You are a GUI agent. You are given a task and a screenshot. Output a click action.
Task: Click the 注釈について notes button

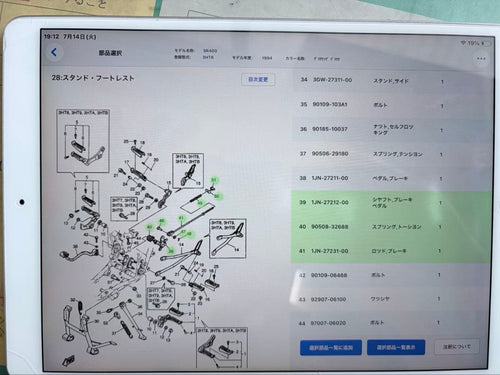click(457, 347)
